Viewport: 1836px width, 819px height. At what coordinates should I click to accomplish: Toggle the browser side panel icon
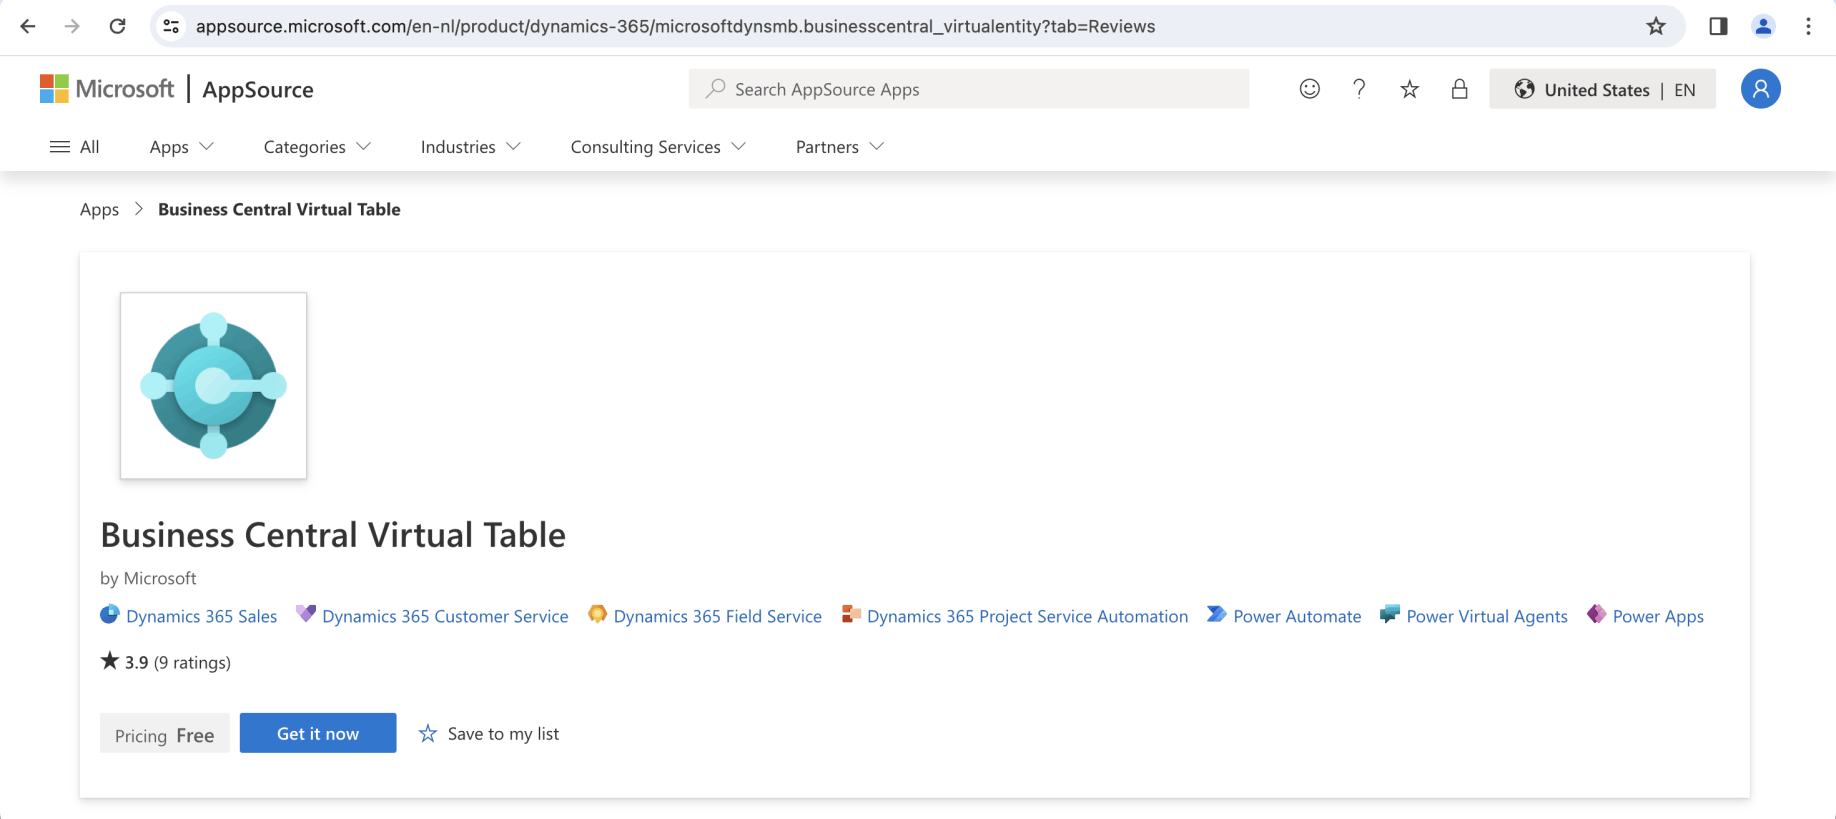point(1718,26)
